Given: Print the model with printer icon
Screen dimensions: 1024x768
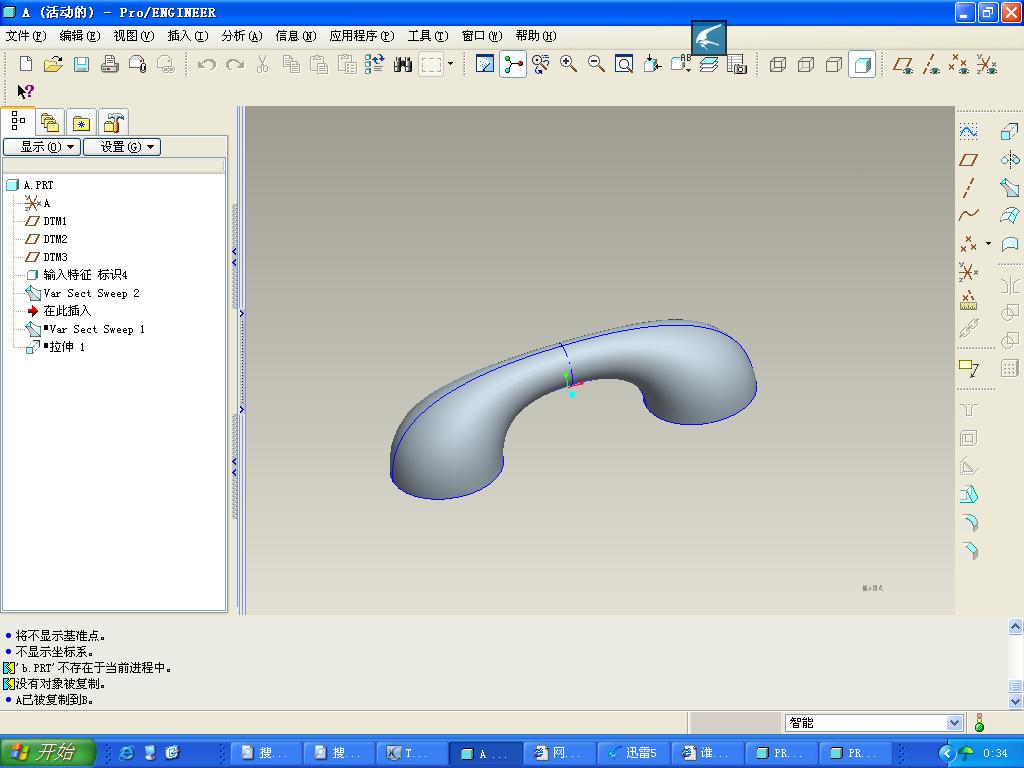Looking at the screenshot, I should 109,64.
